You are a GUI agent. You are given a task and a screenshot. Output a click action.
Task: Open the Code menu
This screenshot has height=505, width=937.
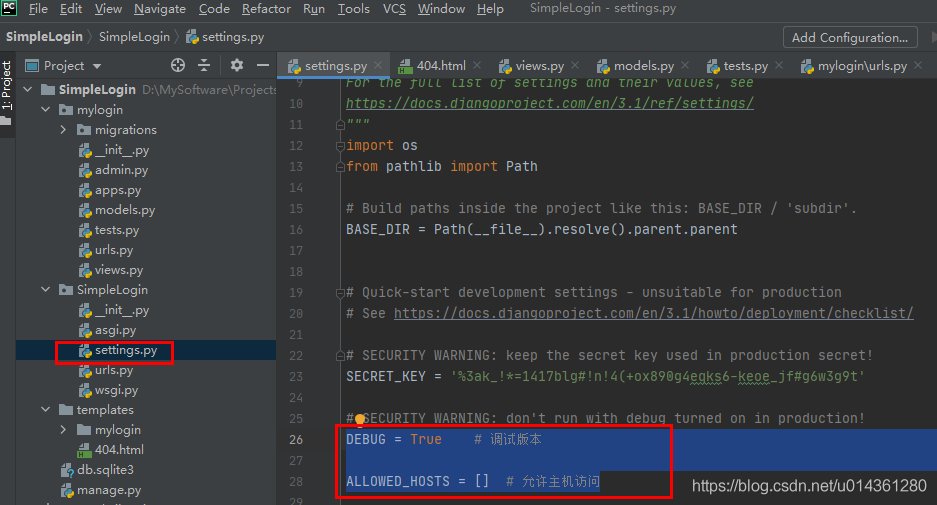[x=214, y=9]
